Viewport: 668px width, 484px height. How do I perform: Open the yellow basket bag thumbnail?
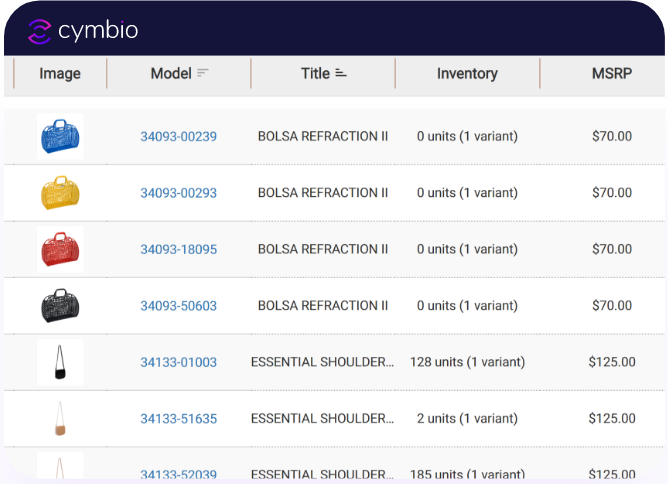(x=60, y=193)
